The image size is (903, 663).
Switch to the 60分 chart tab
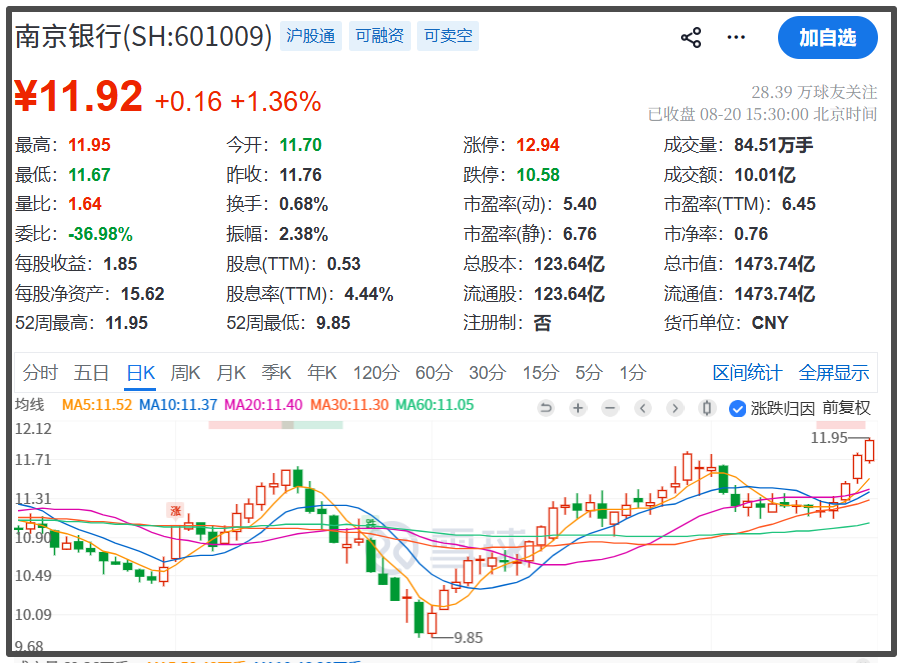(x=434, y=373)
